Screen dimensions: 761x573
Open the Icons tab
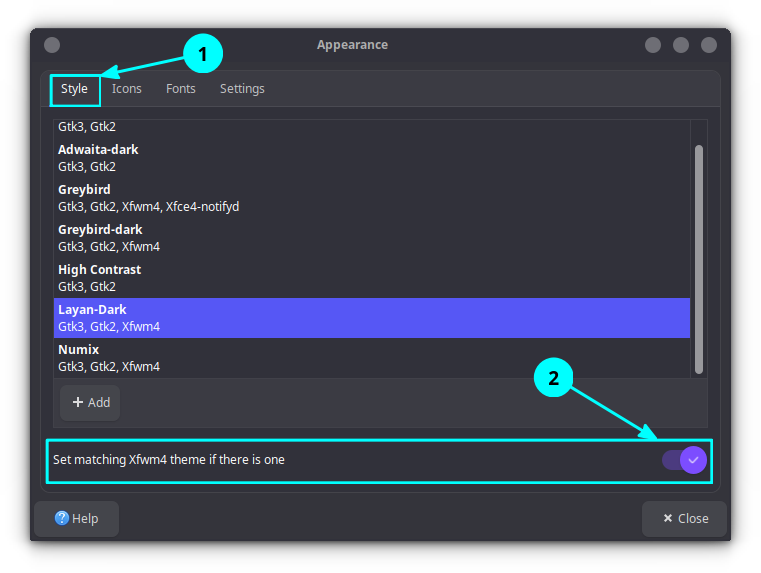127,89
